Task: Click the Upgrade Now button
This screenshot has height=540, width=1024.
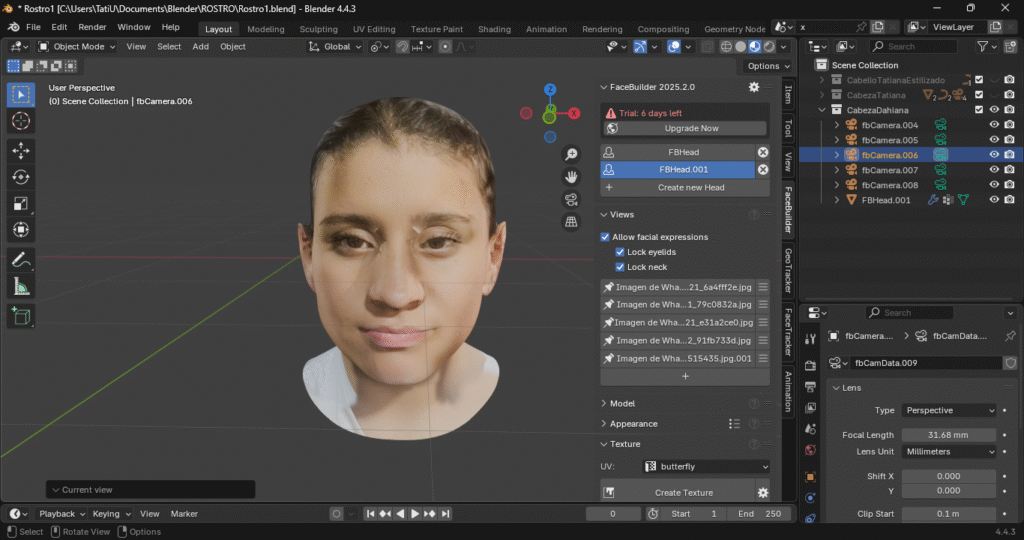Action: coord(691,128)
